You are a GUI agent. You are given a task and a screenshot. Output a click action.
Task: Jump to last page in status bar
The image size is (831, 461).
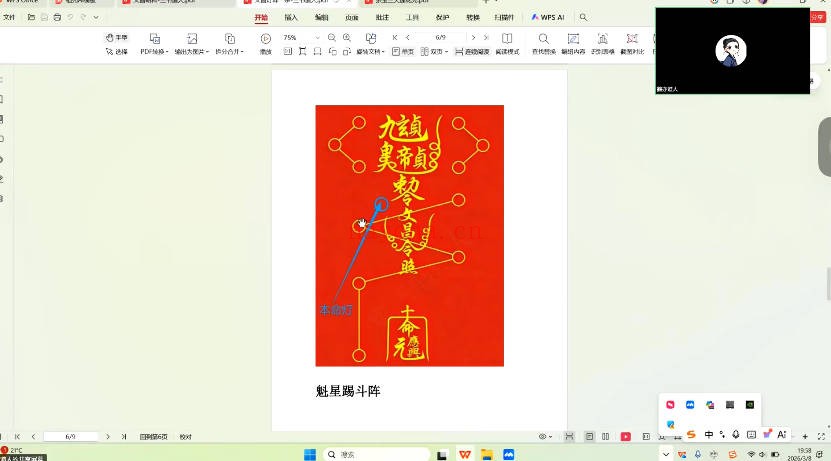click(124, 437)
